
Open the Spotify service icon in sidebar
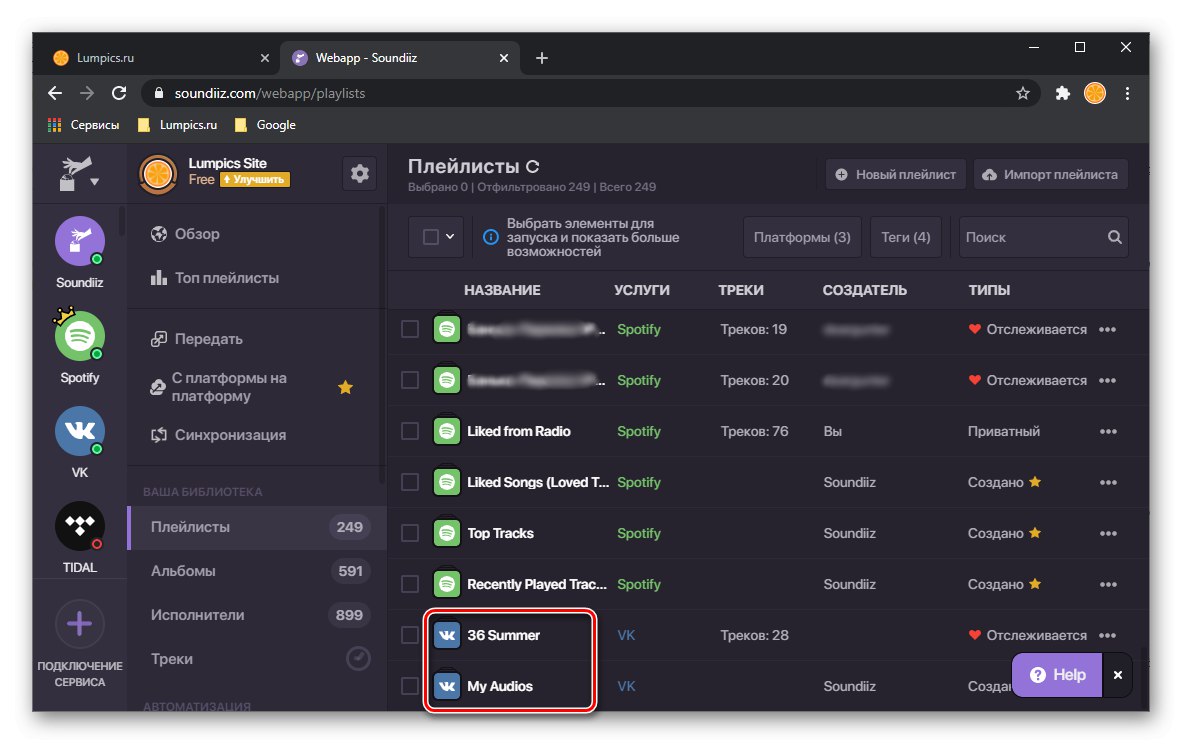pyautogui.click(x=79, y=337)
